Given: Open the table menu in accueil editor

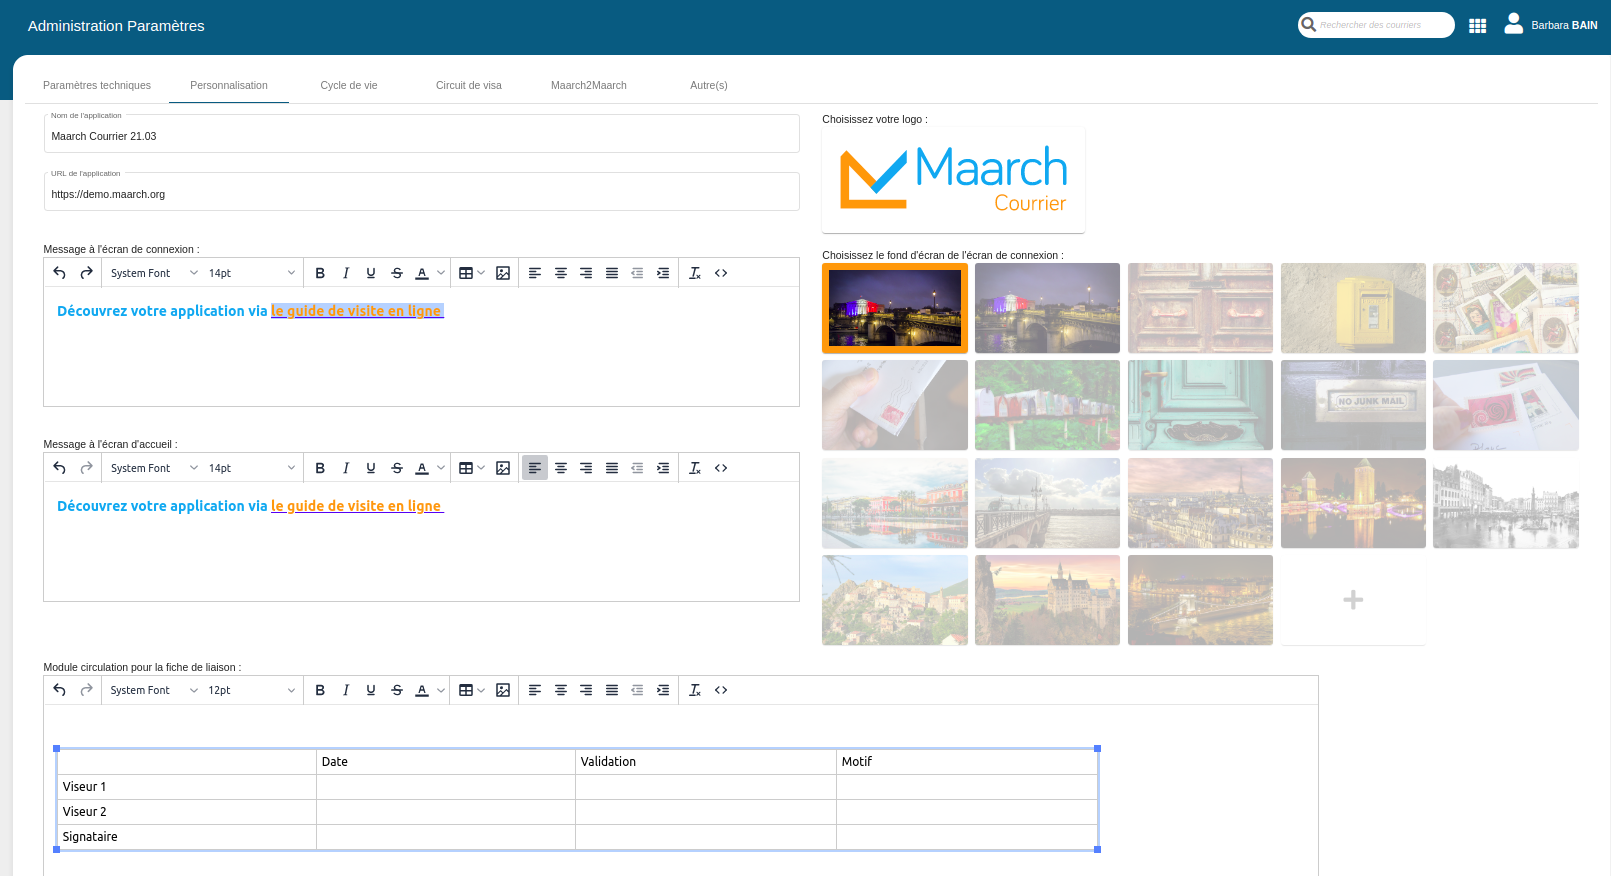Looking at the screenshot, I should click(471, 468).
